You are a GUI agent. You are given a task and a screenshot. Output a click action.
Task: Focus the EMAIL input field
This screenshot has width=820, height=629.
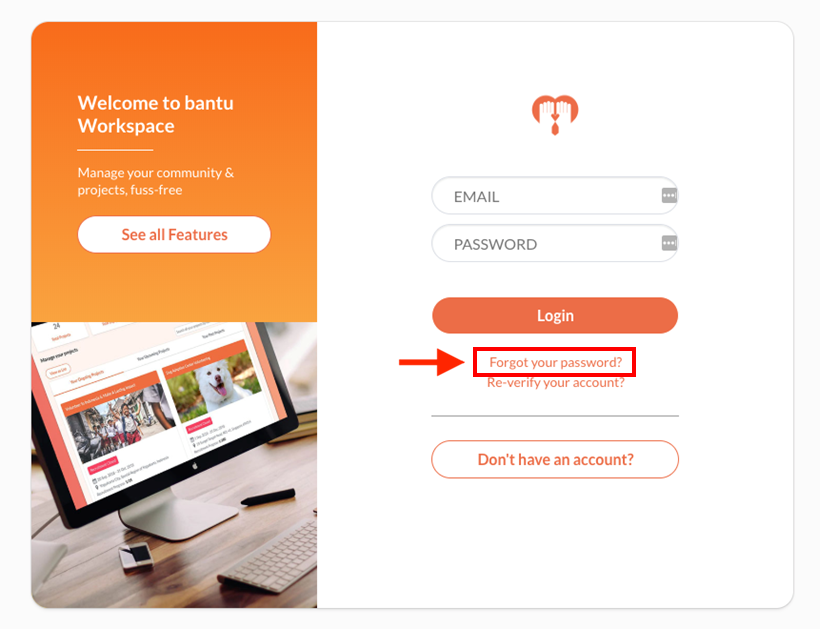pyautogui.click(x=555, y=196)
